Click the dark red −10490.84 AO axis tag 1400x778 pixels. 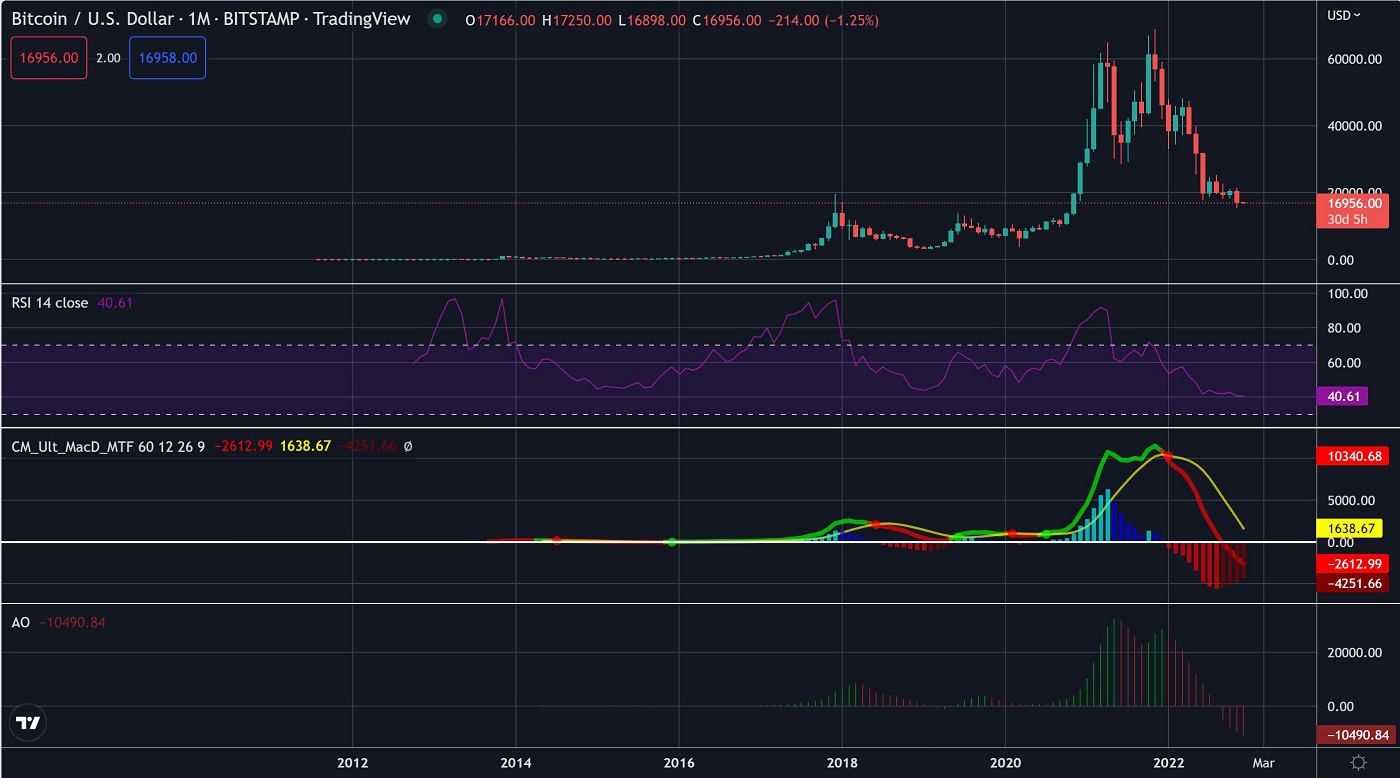1354,735
